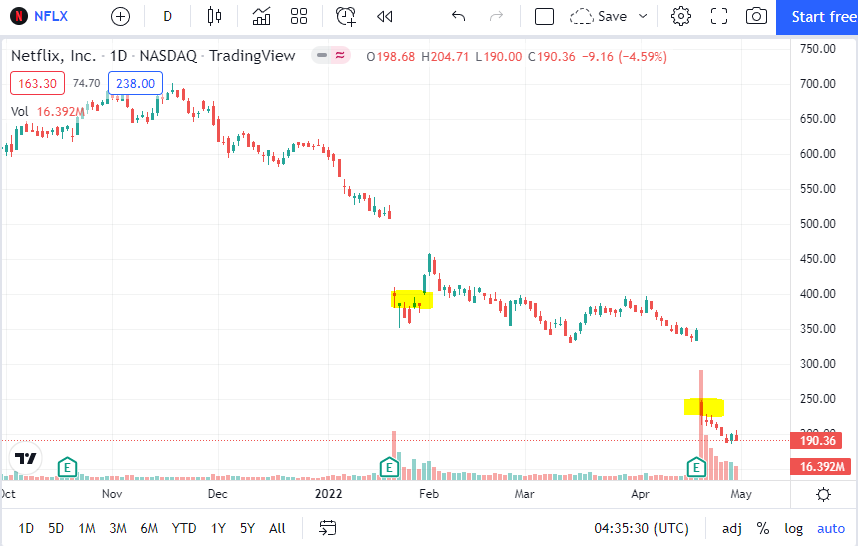This screenshot has width=858, height=546.
Task: Show All available data range
Action: coord(277,528)
